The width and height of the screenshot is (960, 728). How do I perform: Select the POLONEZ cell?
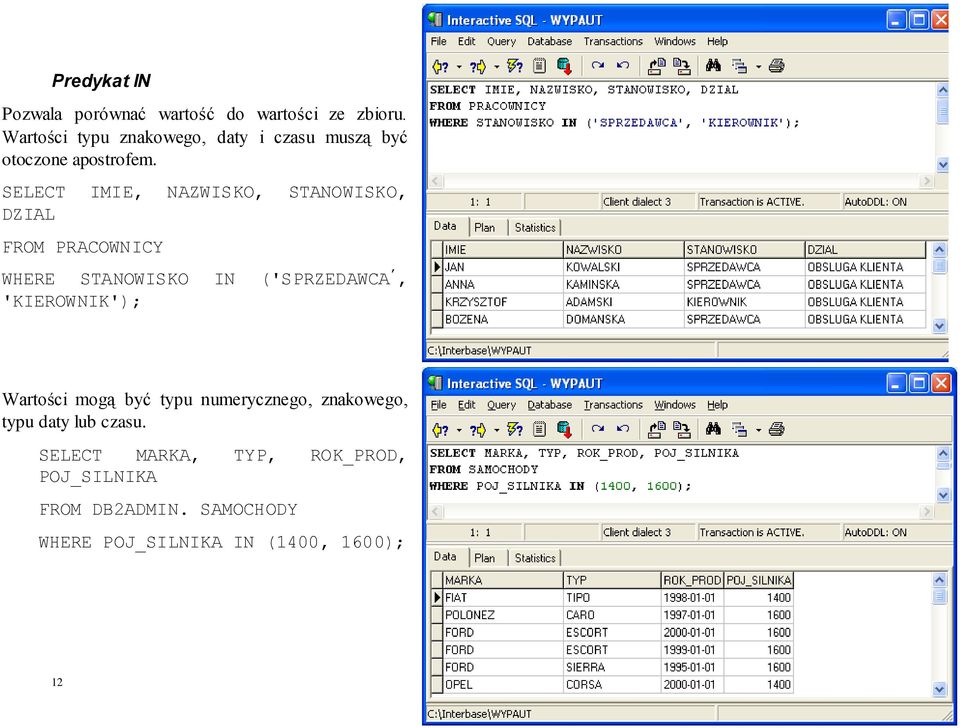point(503,615)
